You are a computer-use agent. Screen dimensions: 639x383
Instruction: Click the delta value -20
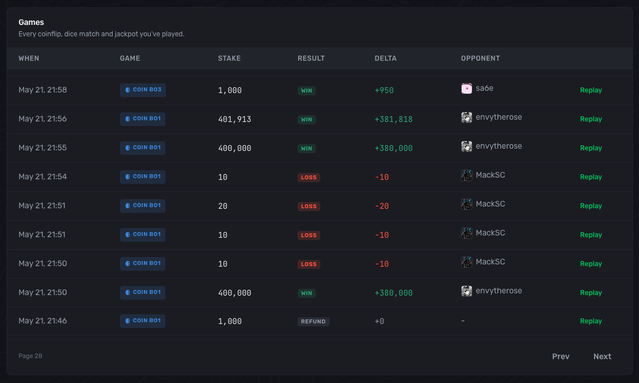click(x=382, y=206)
